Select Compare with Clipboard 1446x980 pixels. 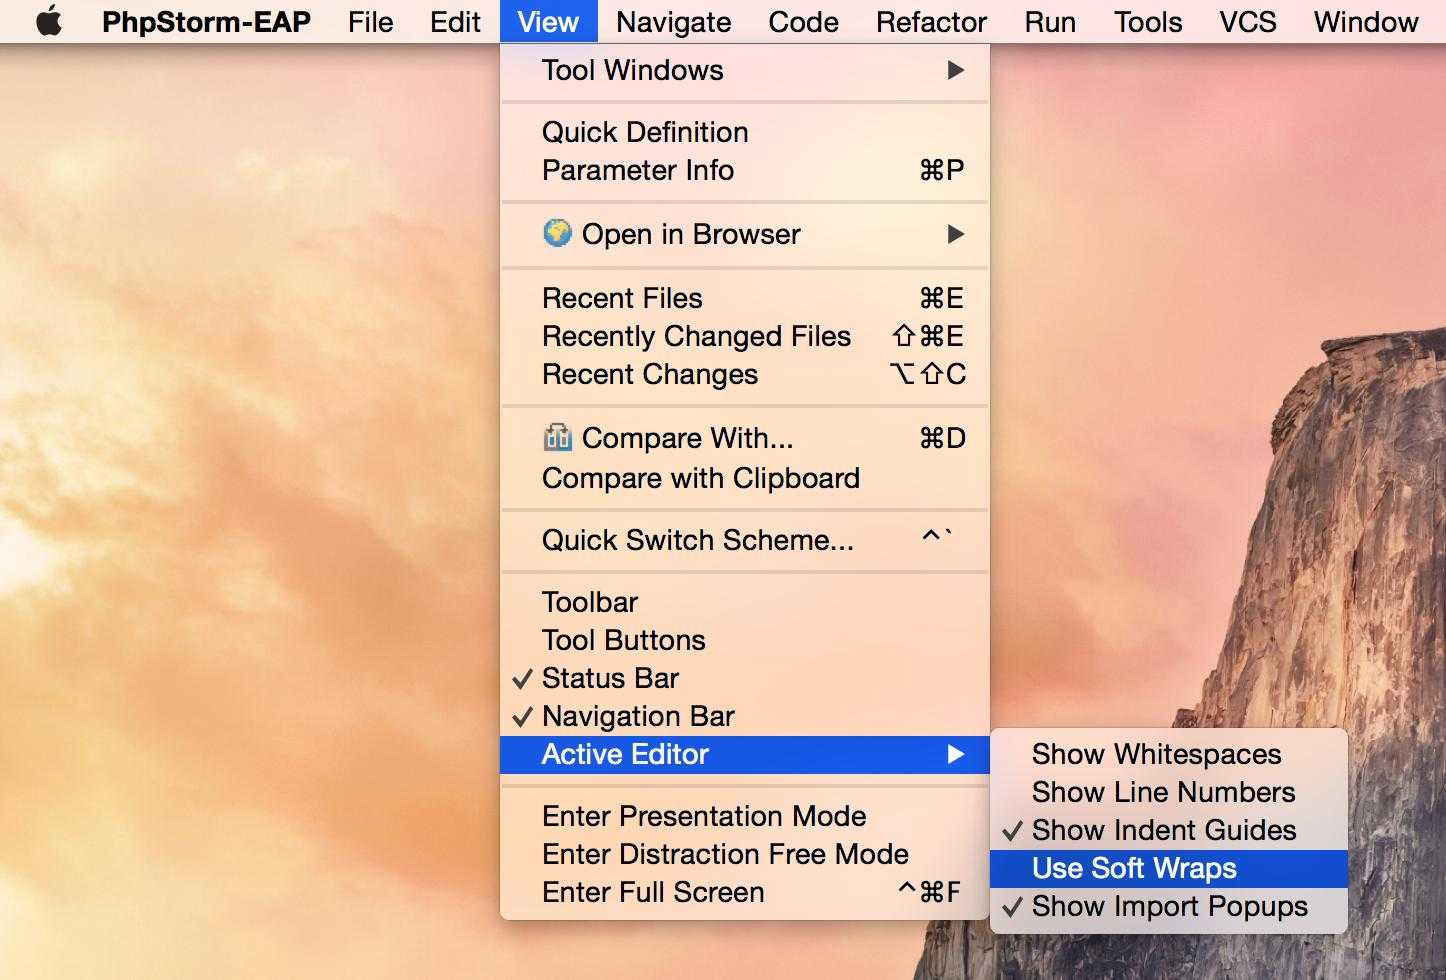tap(700, 478)
